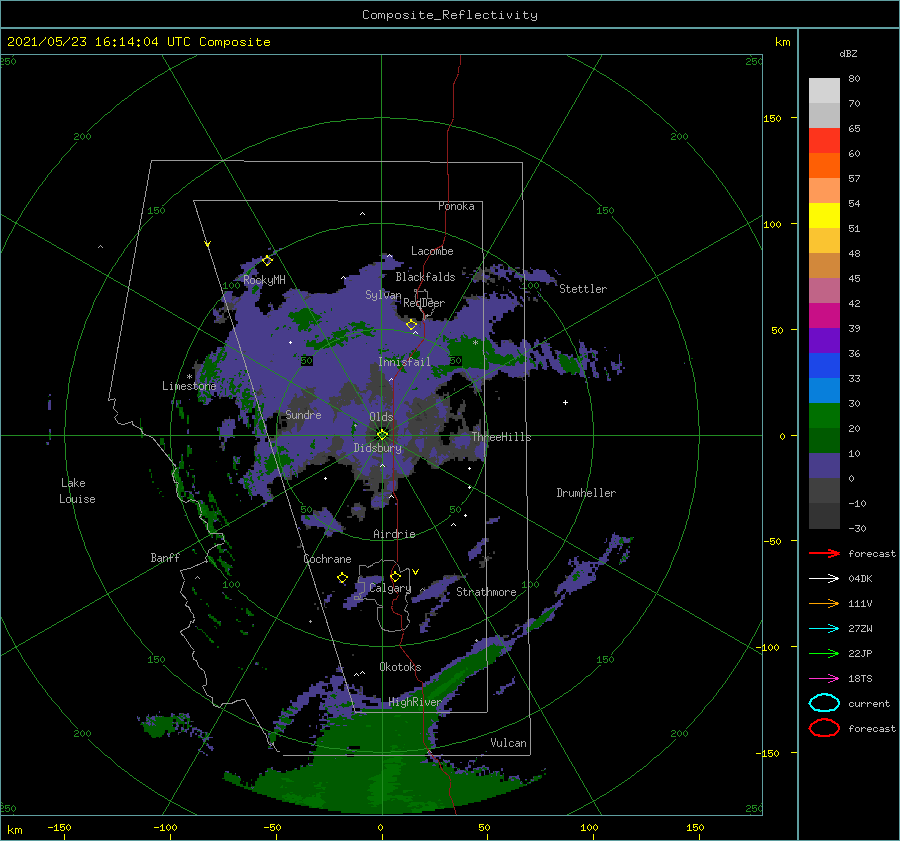Click the Lacombe city label
The image size is (900, 841).
(x=432, y=251)
